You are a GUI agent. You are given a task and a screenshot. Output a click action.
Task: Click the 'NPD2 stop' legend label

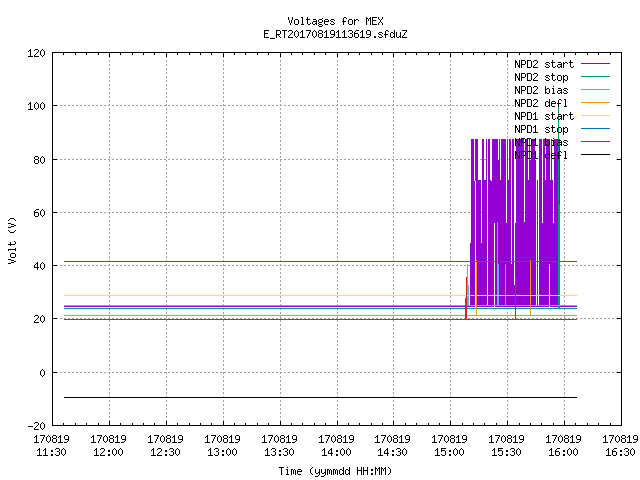click(x=541, y=77)
